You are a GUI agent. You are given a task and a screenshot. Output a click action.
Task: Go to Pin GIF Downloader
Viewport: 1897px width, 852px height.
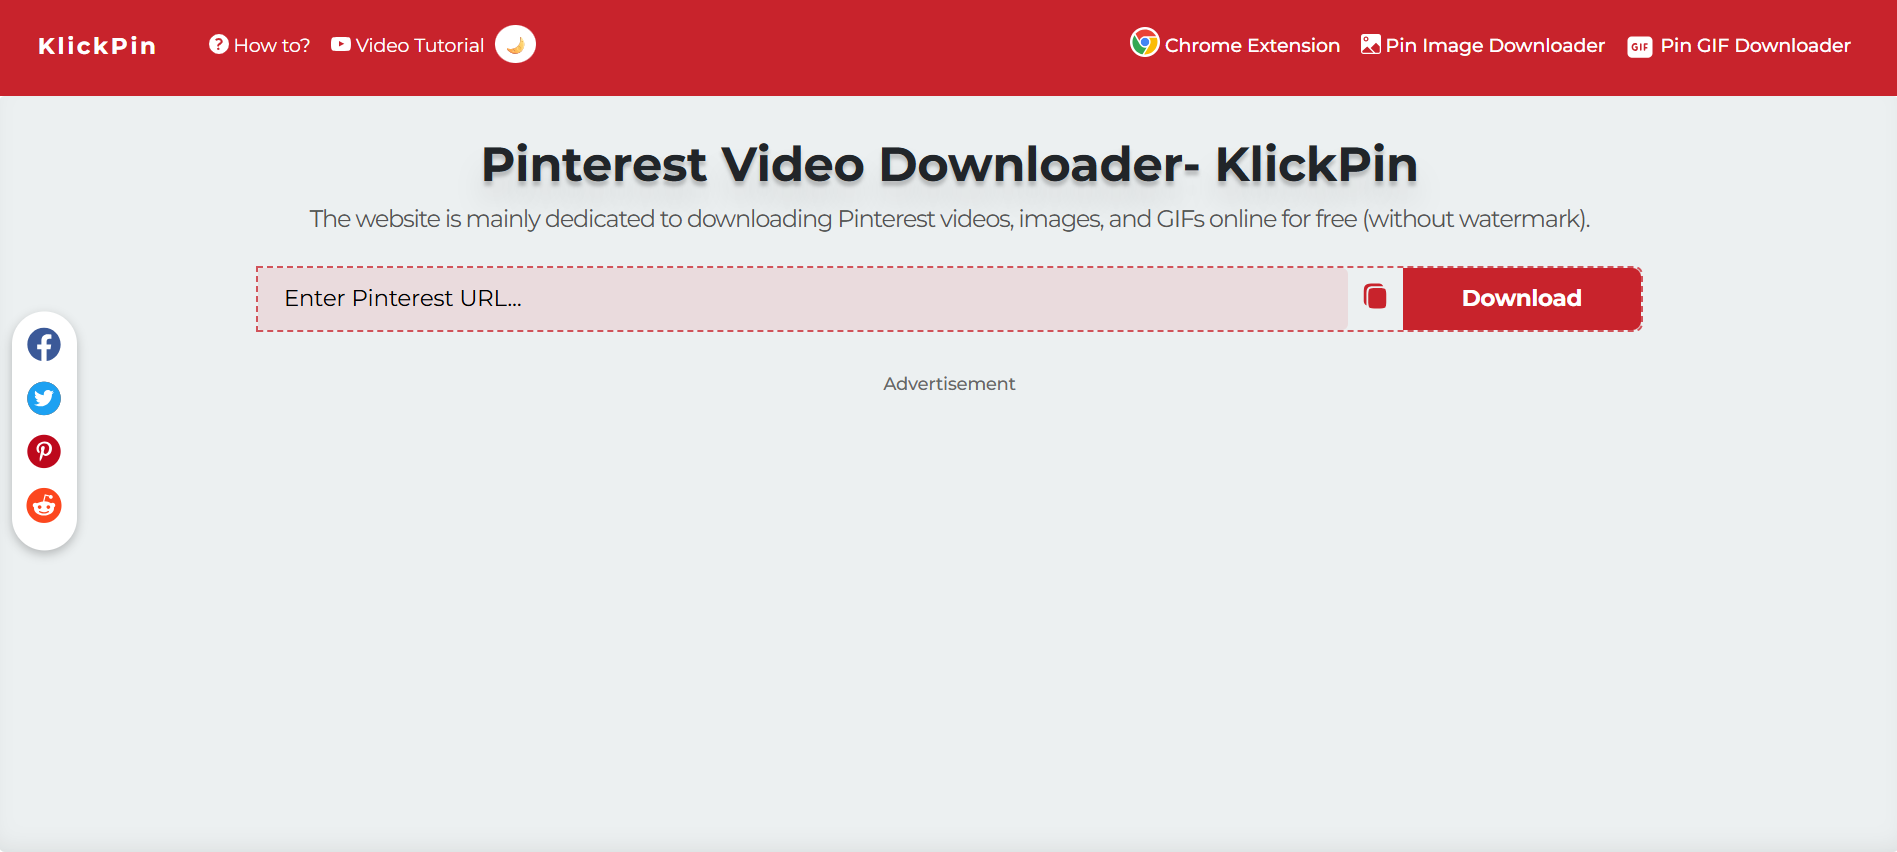coord(1739,45)
